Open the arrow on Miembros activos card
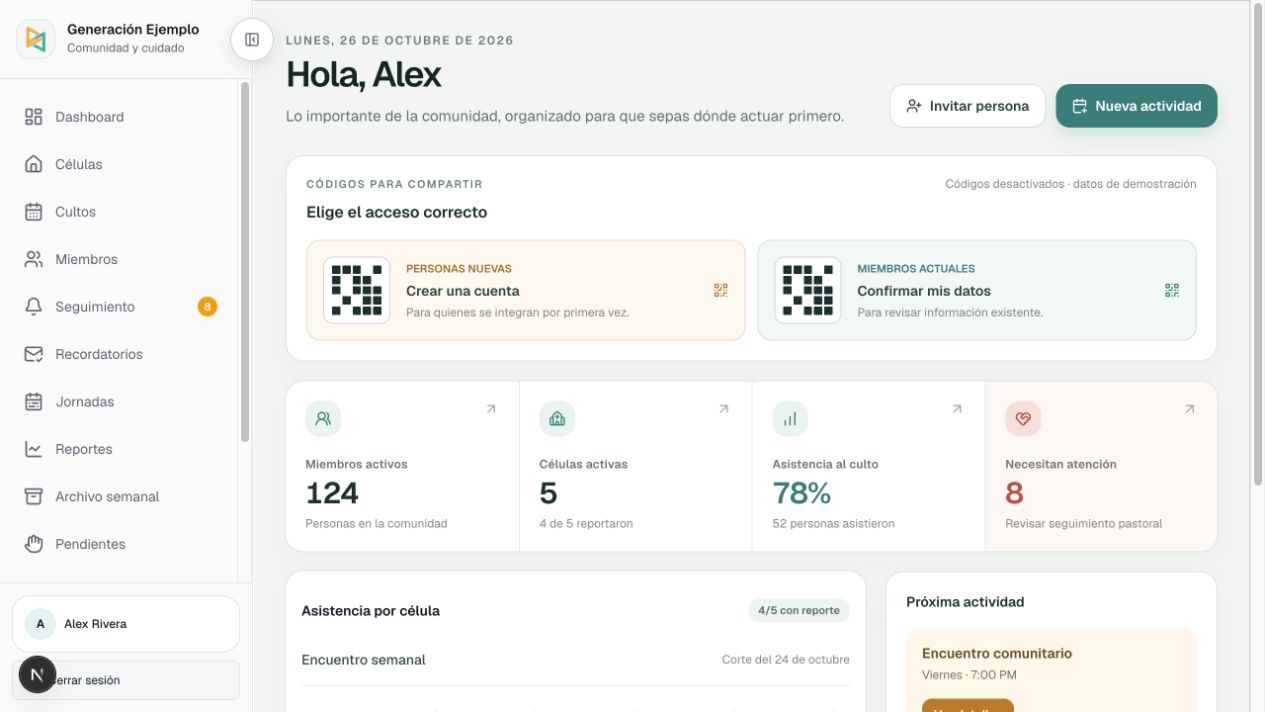 491,409
